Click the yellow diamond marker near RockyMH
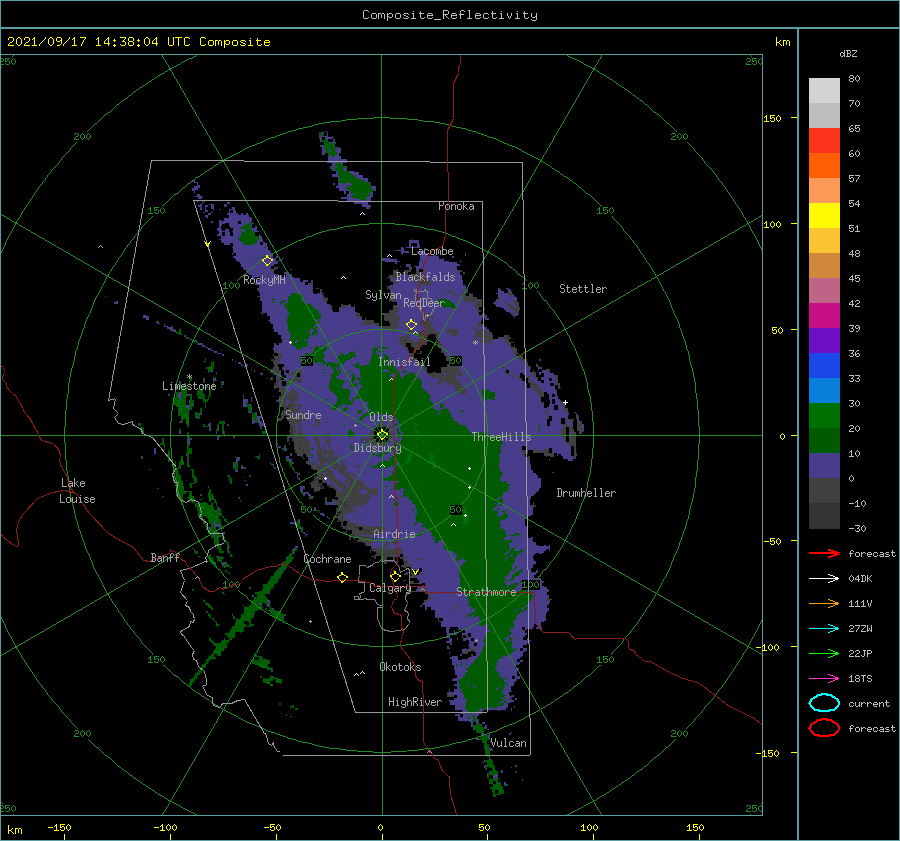 [x=267, y=261]
